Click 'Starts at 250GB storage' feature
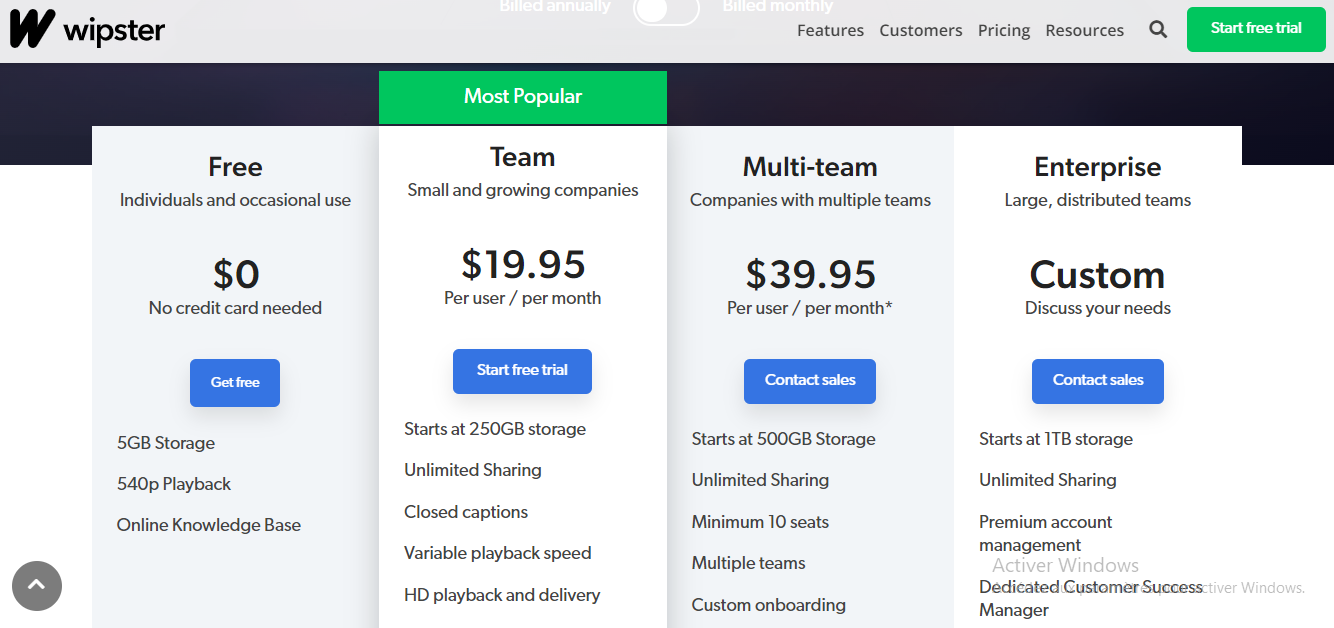The height and width of the screenshot is (628, 1334). (495, 429)
